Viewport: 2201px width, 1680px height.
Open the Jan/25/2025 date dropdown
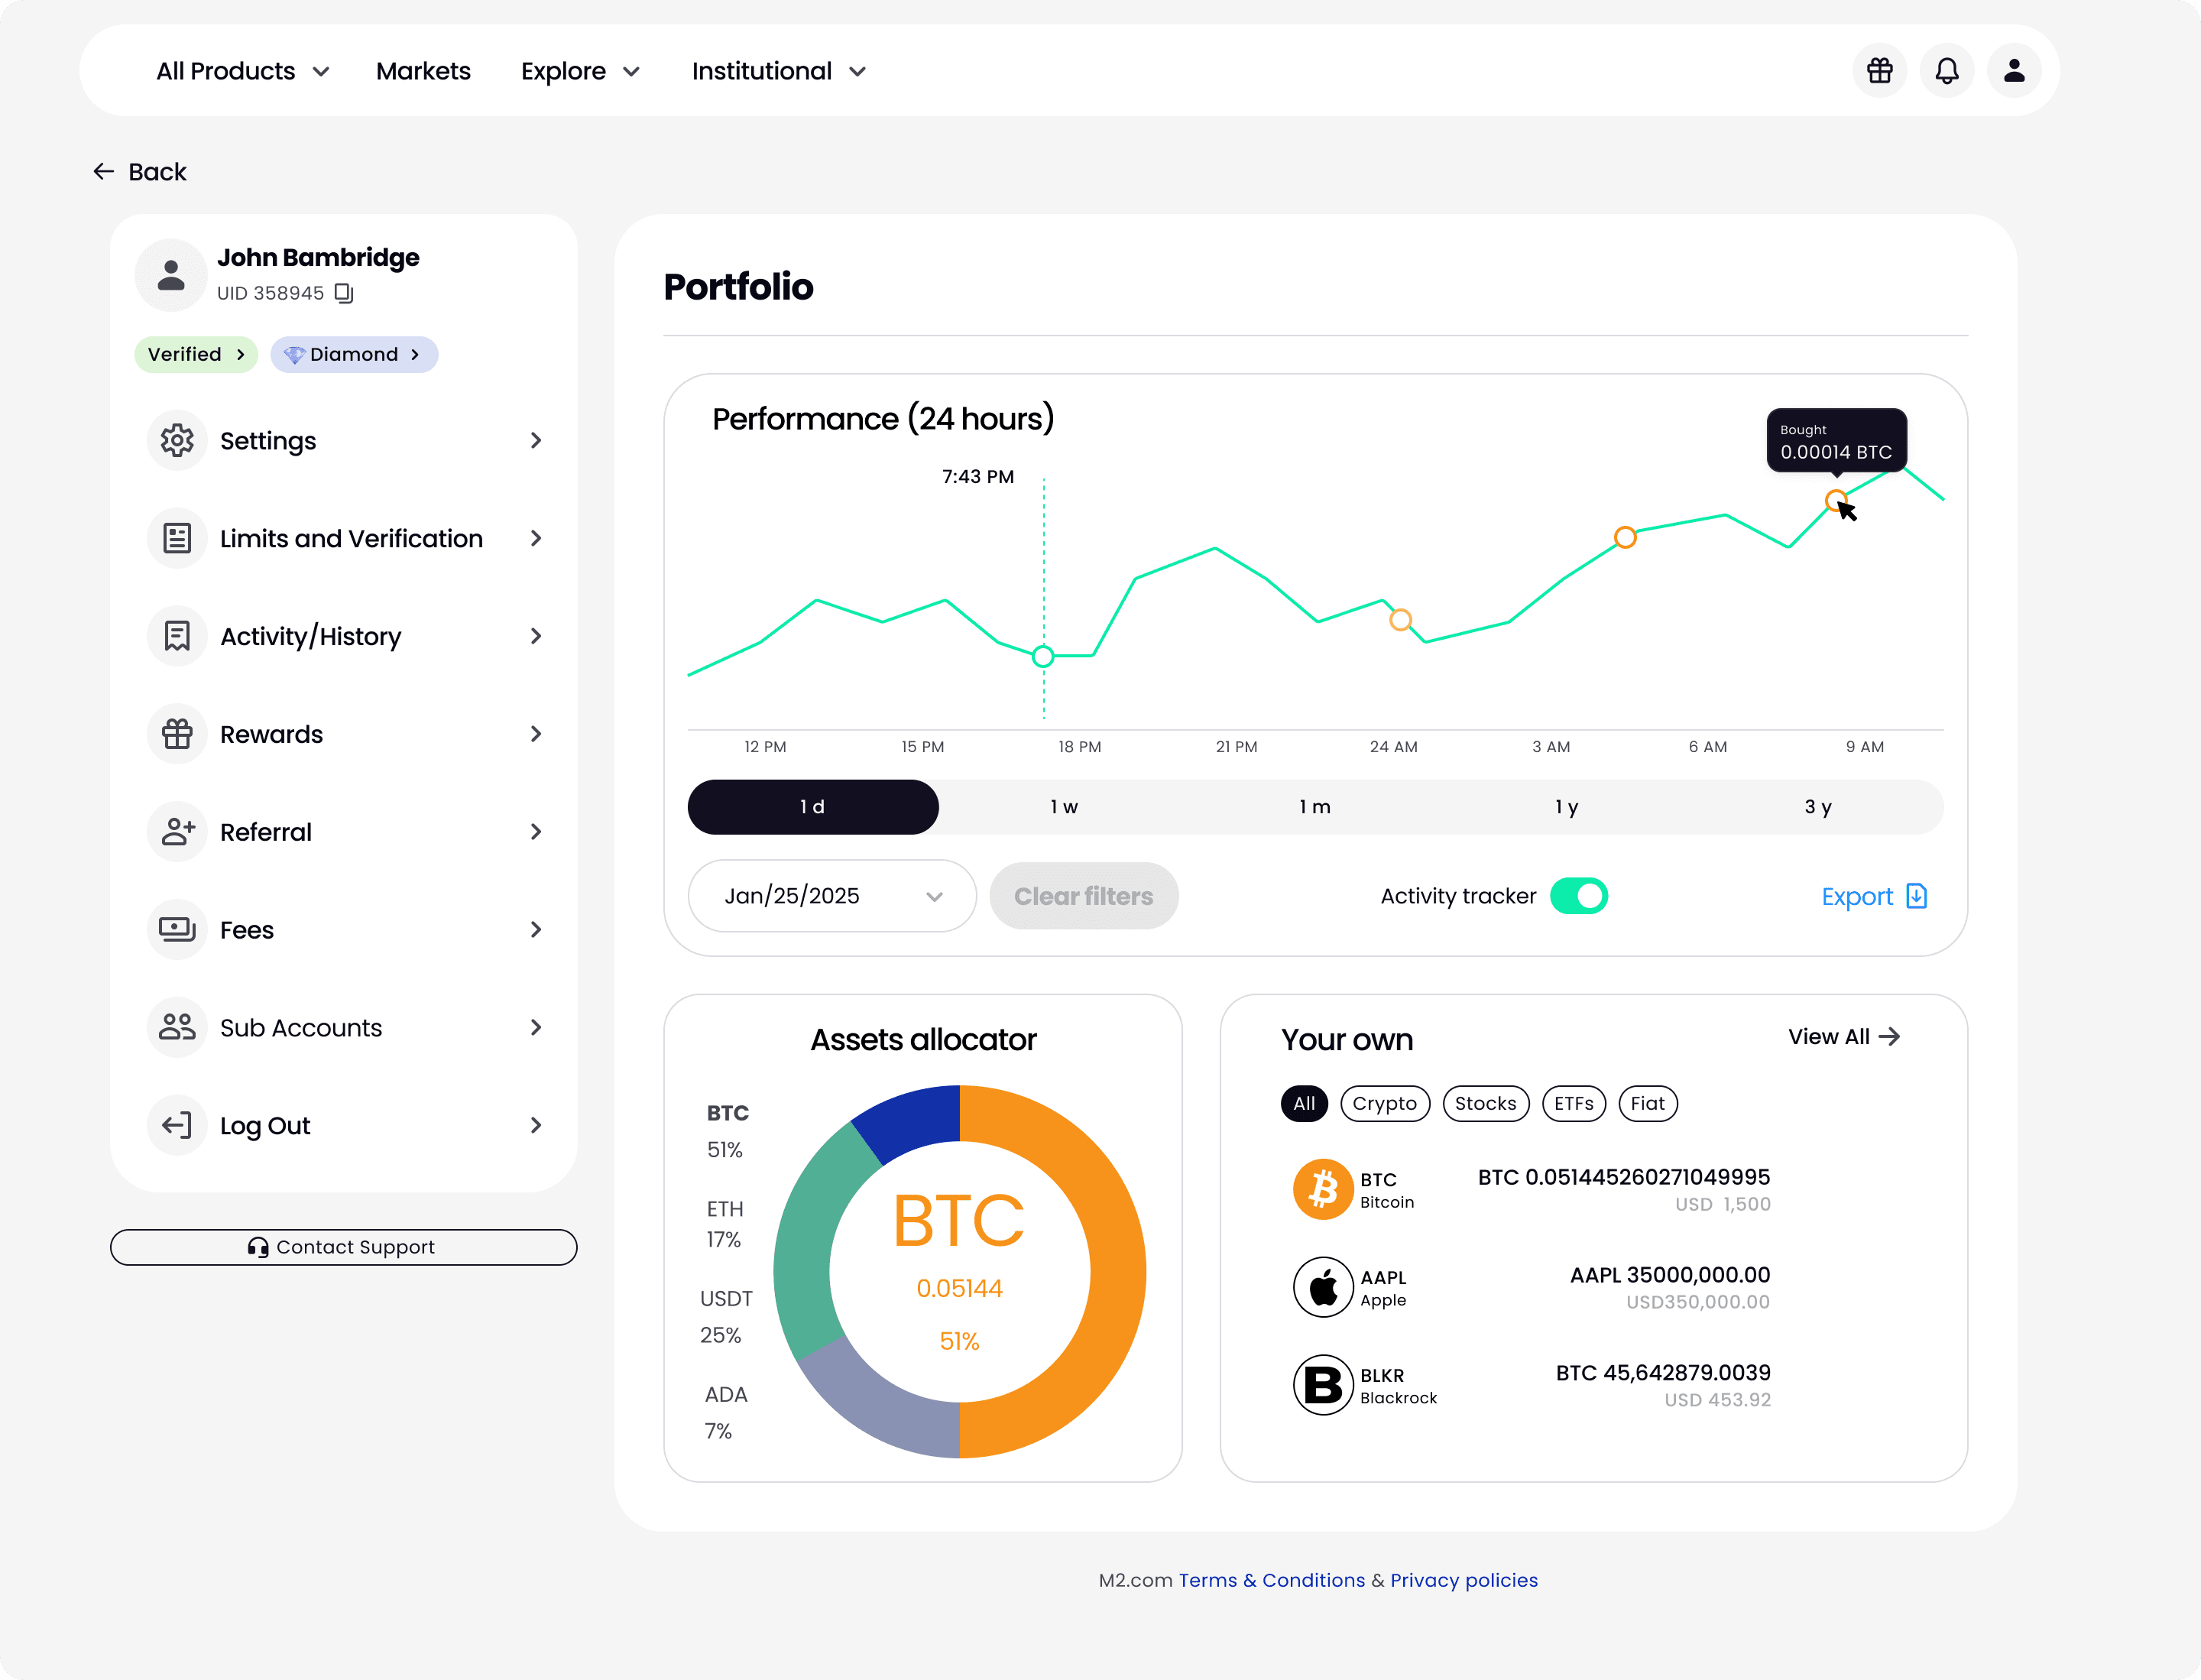pos(832,896)
